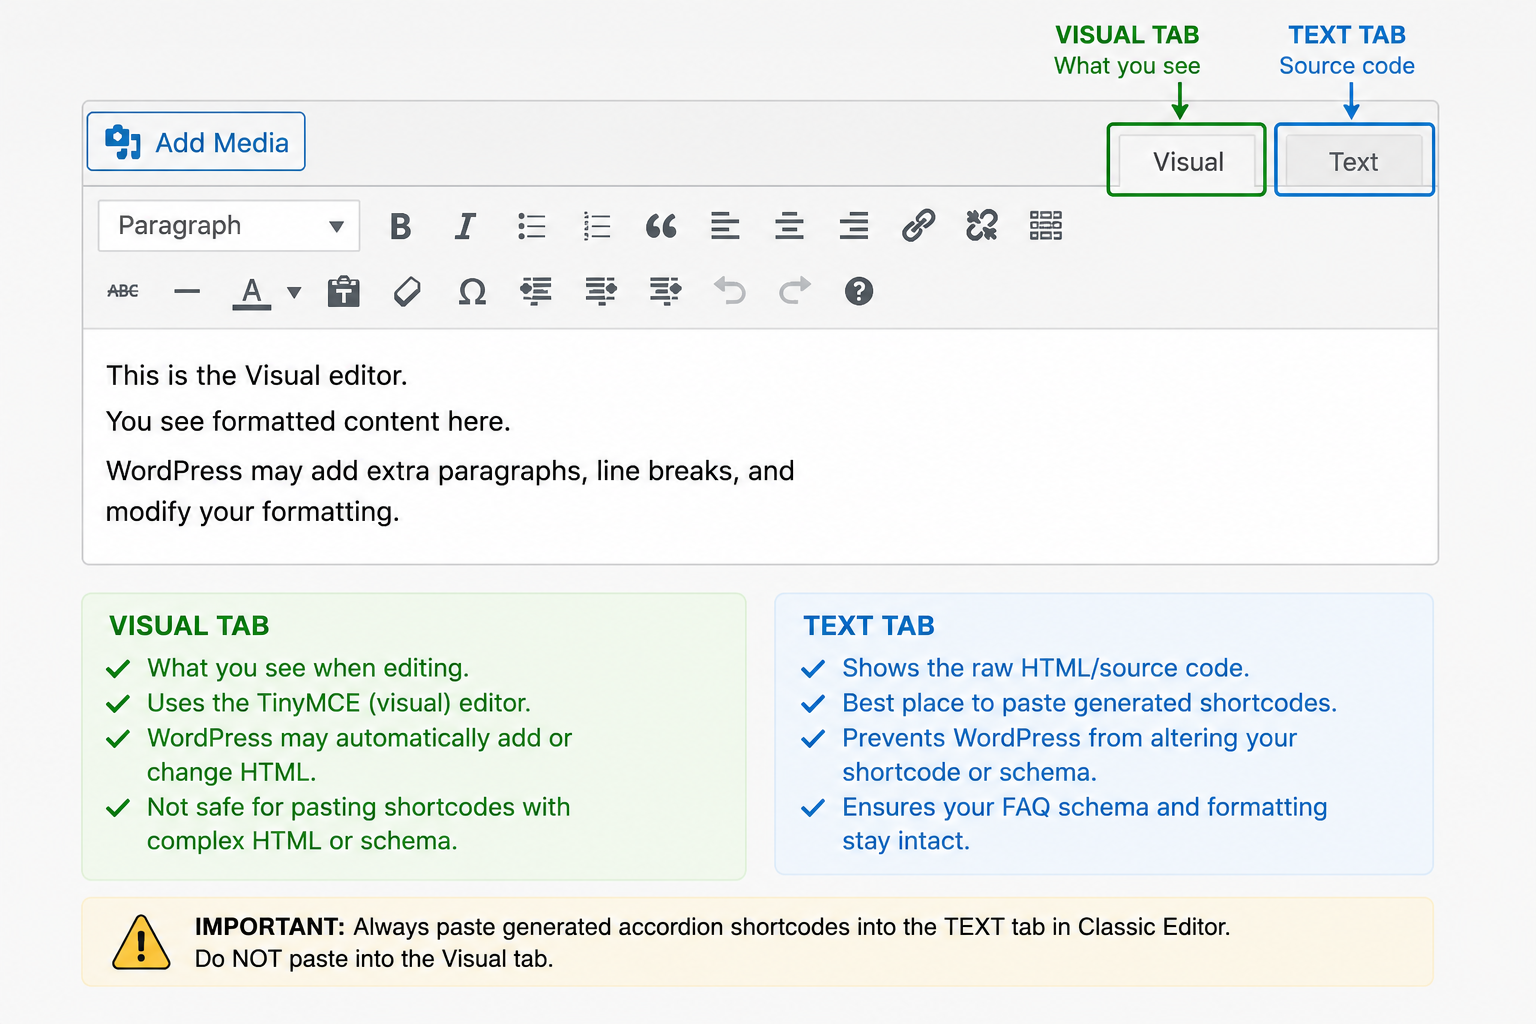Increase indent of the paragraph
Screen dimensions: 1536x1024
pyautogui.click(x=601, y=291)
